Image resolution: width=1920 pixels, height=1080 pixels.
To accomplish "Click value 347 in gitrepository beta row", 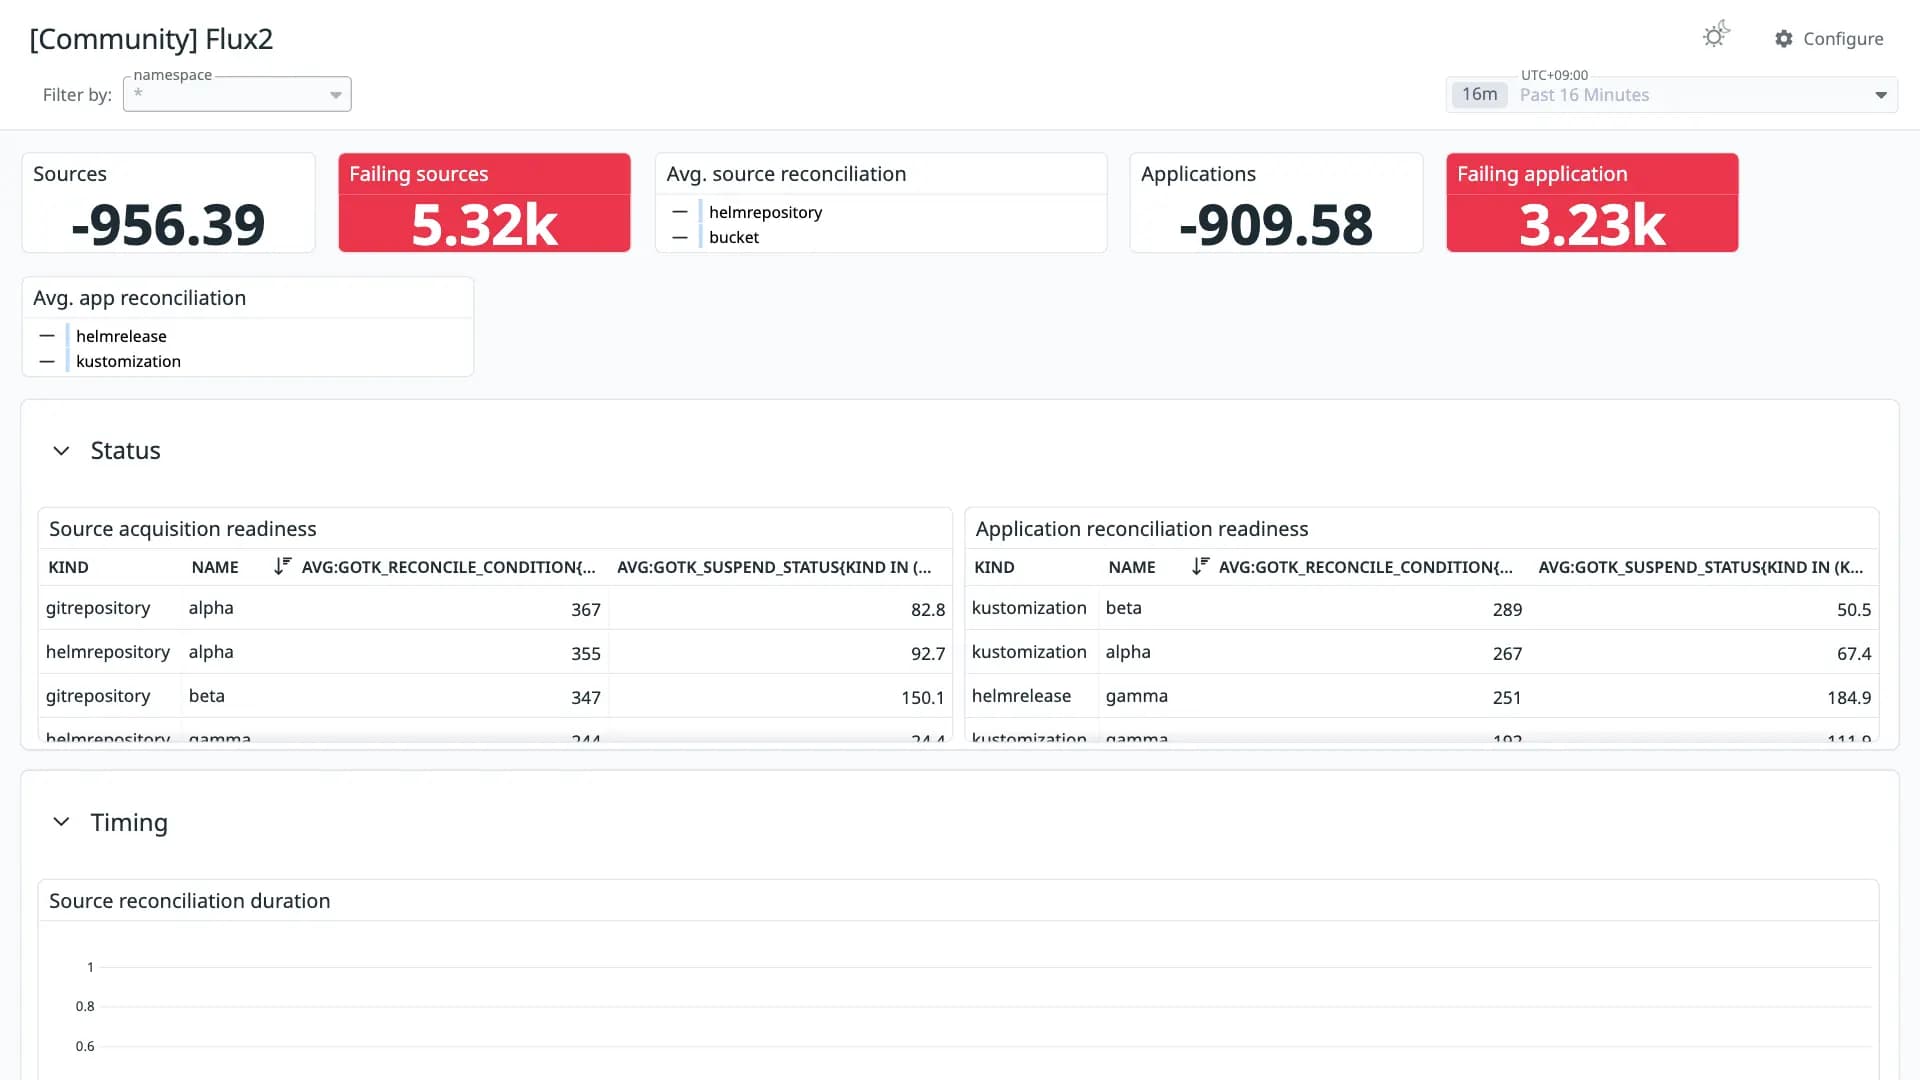I will (586, 697).
